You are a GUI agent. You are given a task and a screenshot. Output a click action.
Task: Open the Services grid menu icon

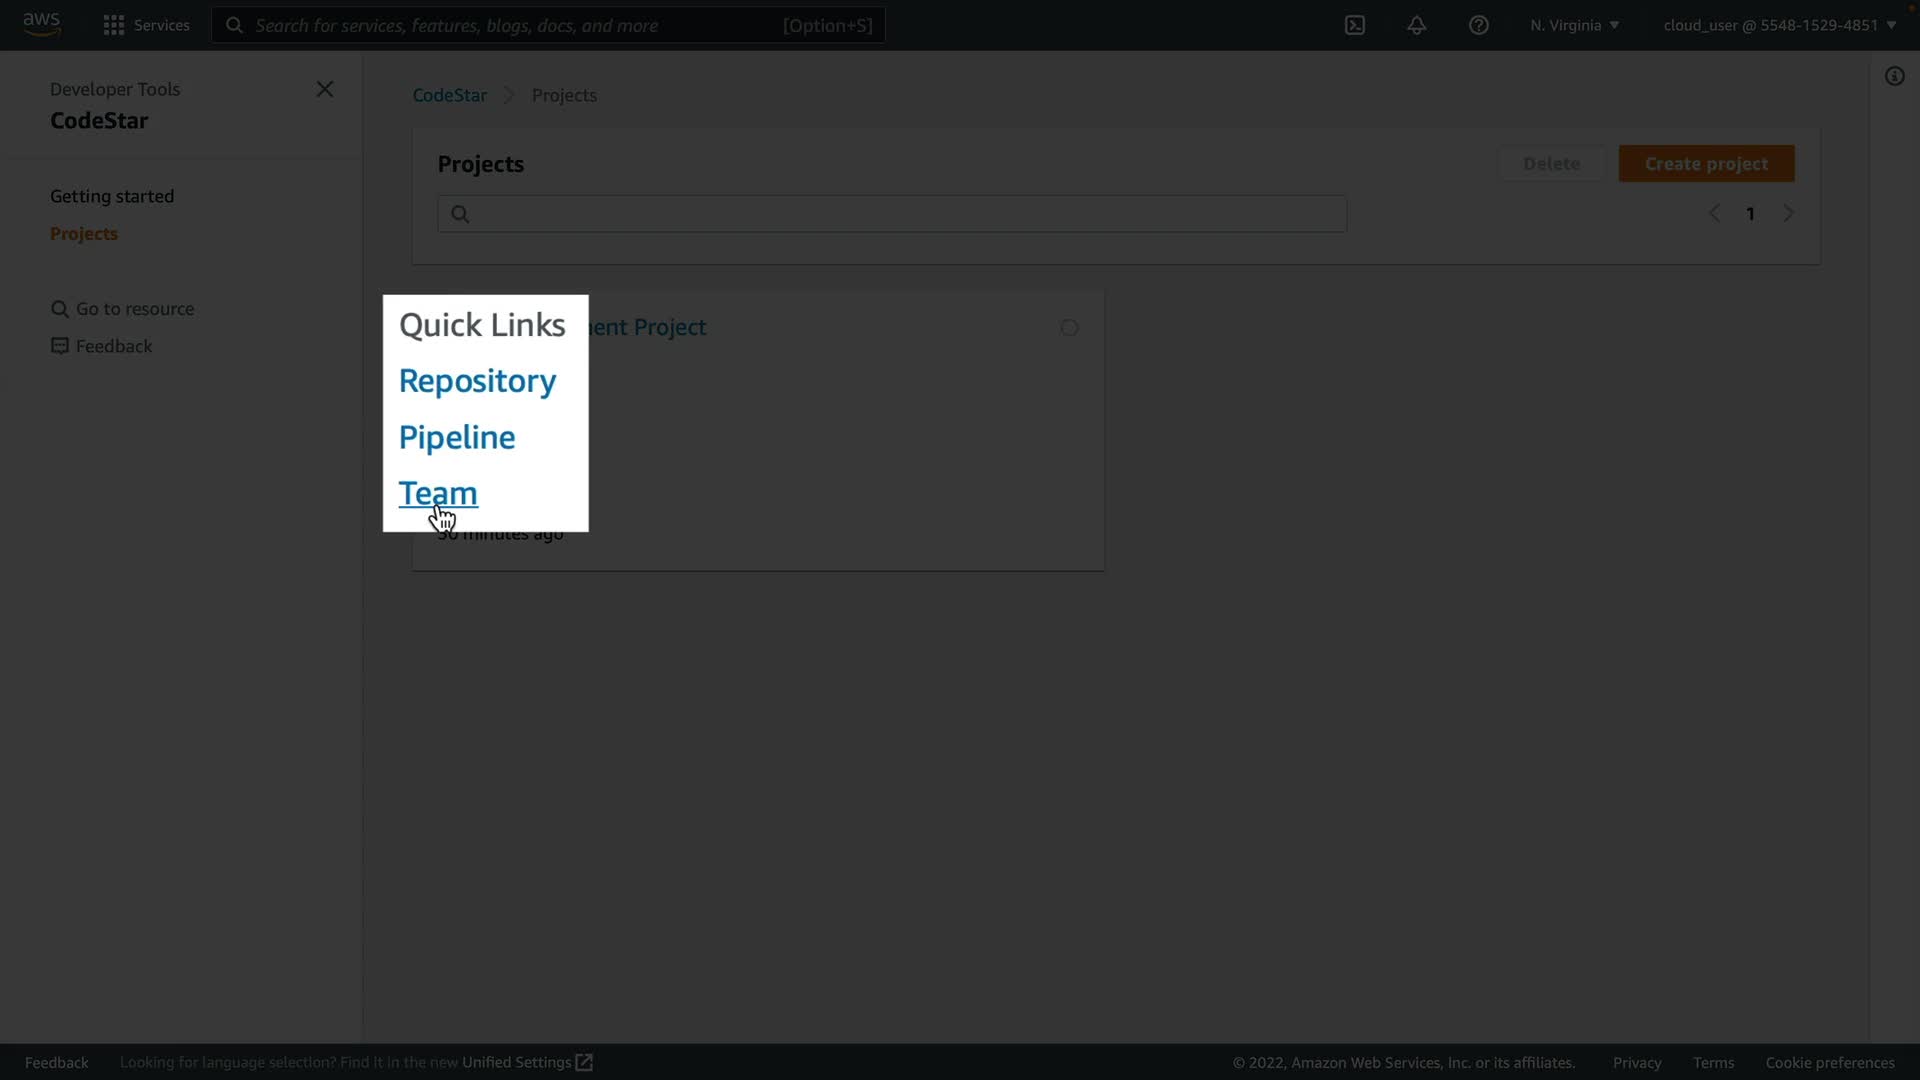coord(114,25)
